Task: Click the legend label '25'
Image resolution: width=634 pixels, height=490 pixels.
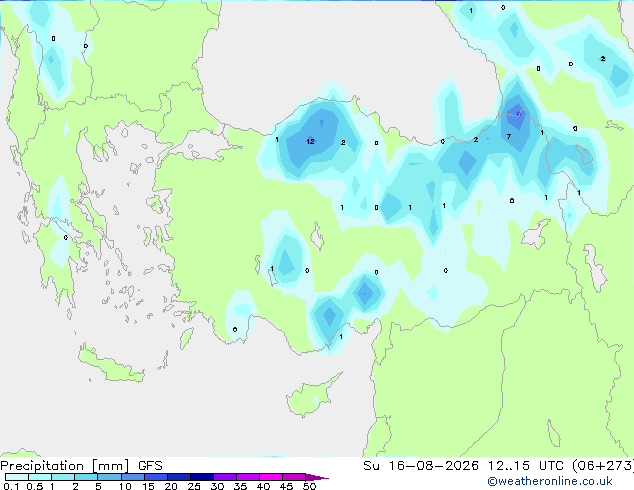Action: [x=194, y=486]
